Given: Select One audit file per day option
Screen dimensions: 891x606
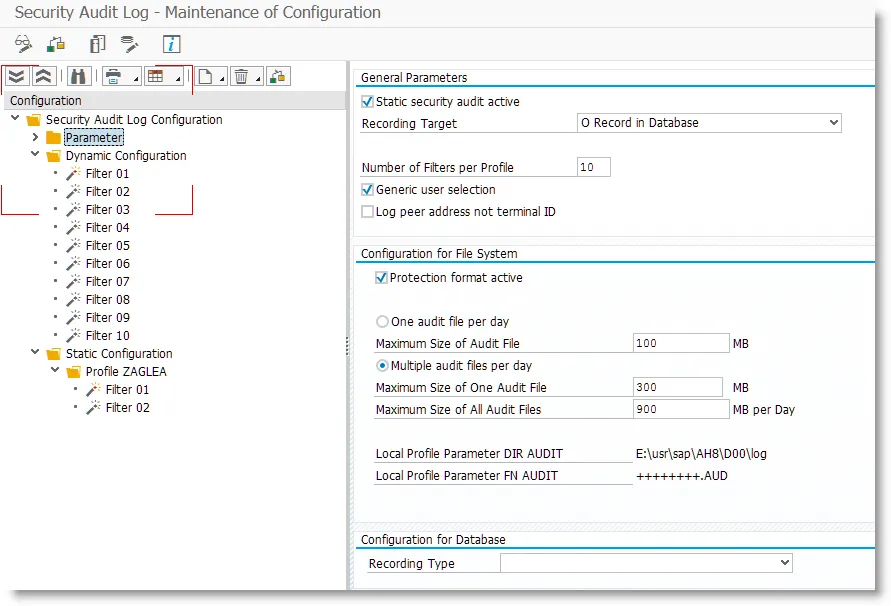Looking at the screenshot, I should tap(382, 322).
